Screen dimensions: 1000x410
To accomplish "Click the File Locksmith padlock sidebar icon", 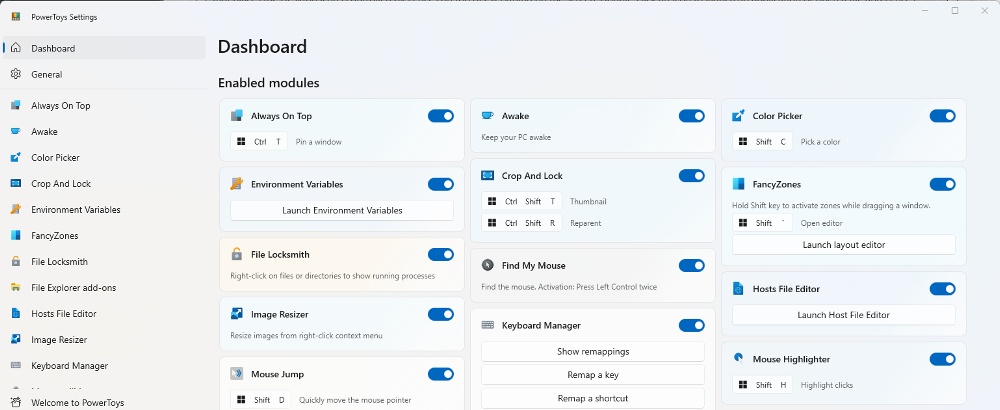I will pos(16,261).
